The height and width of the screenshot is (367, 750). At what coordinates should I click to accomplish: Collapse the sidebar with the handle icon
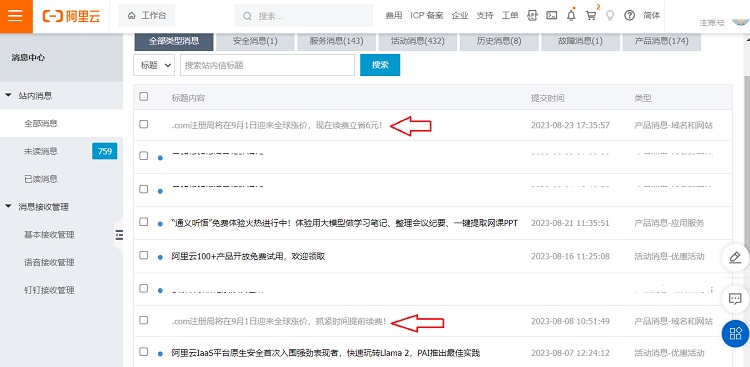119,234
